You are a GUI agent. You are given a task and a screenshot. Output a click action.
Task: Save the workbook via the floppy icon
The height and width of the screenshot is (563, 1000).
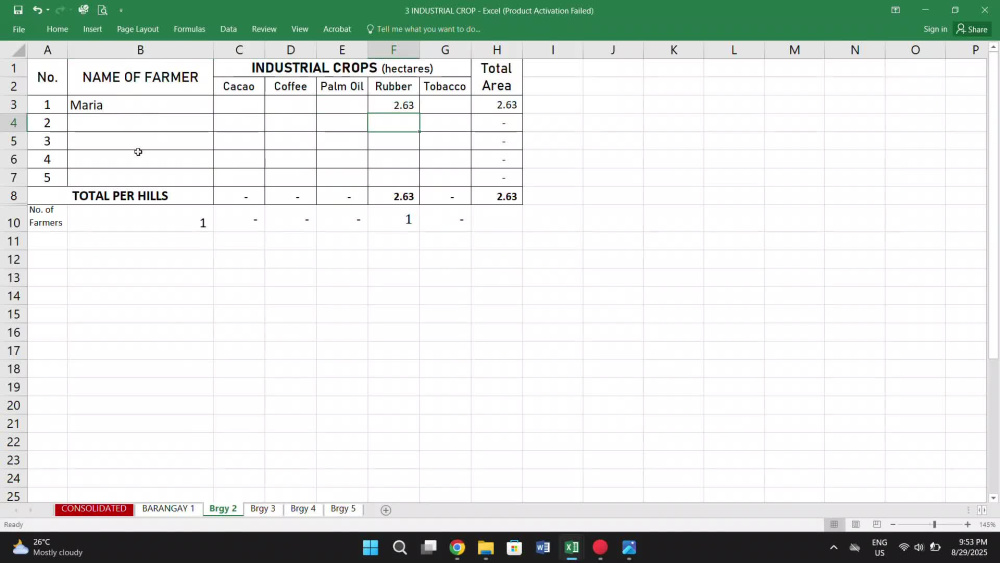pyautogui.click(x=18, y=10)
